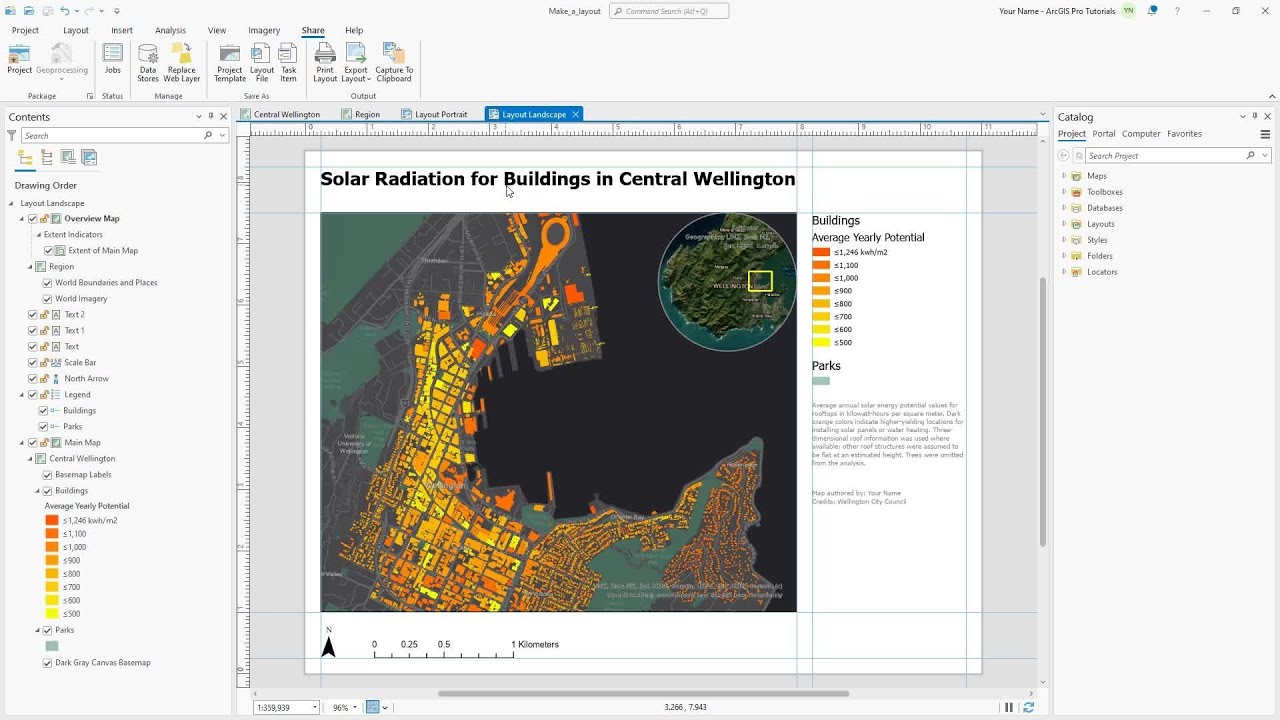The width and height of the screenshot is (1280, 720).
Task: Select the Folders item in Catalog
Action: [1098, 256]
